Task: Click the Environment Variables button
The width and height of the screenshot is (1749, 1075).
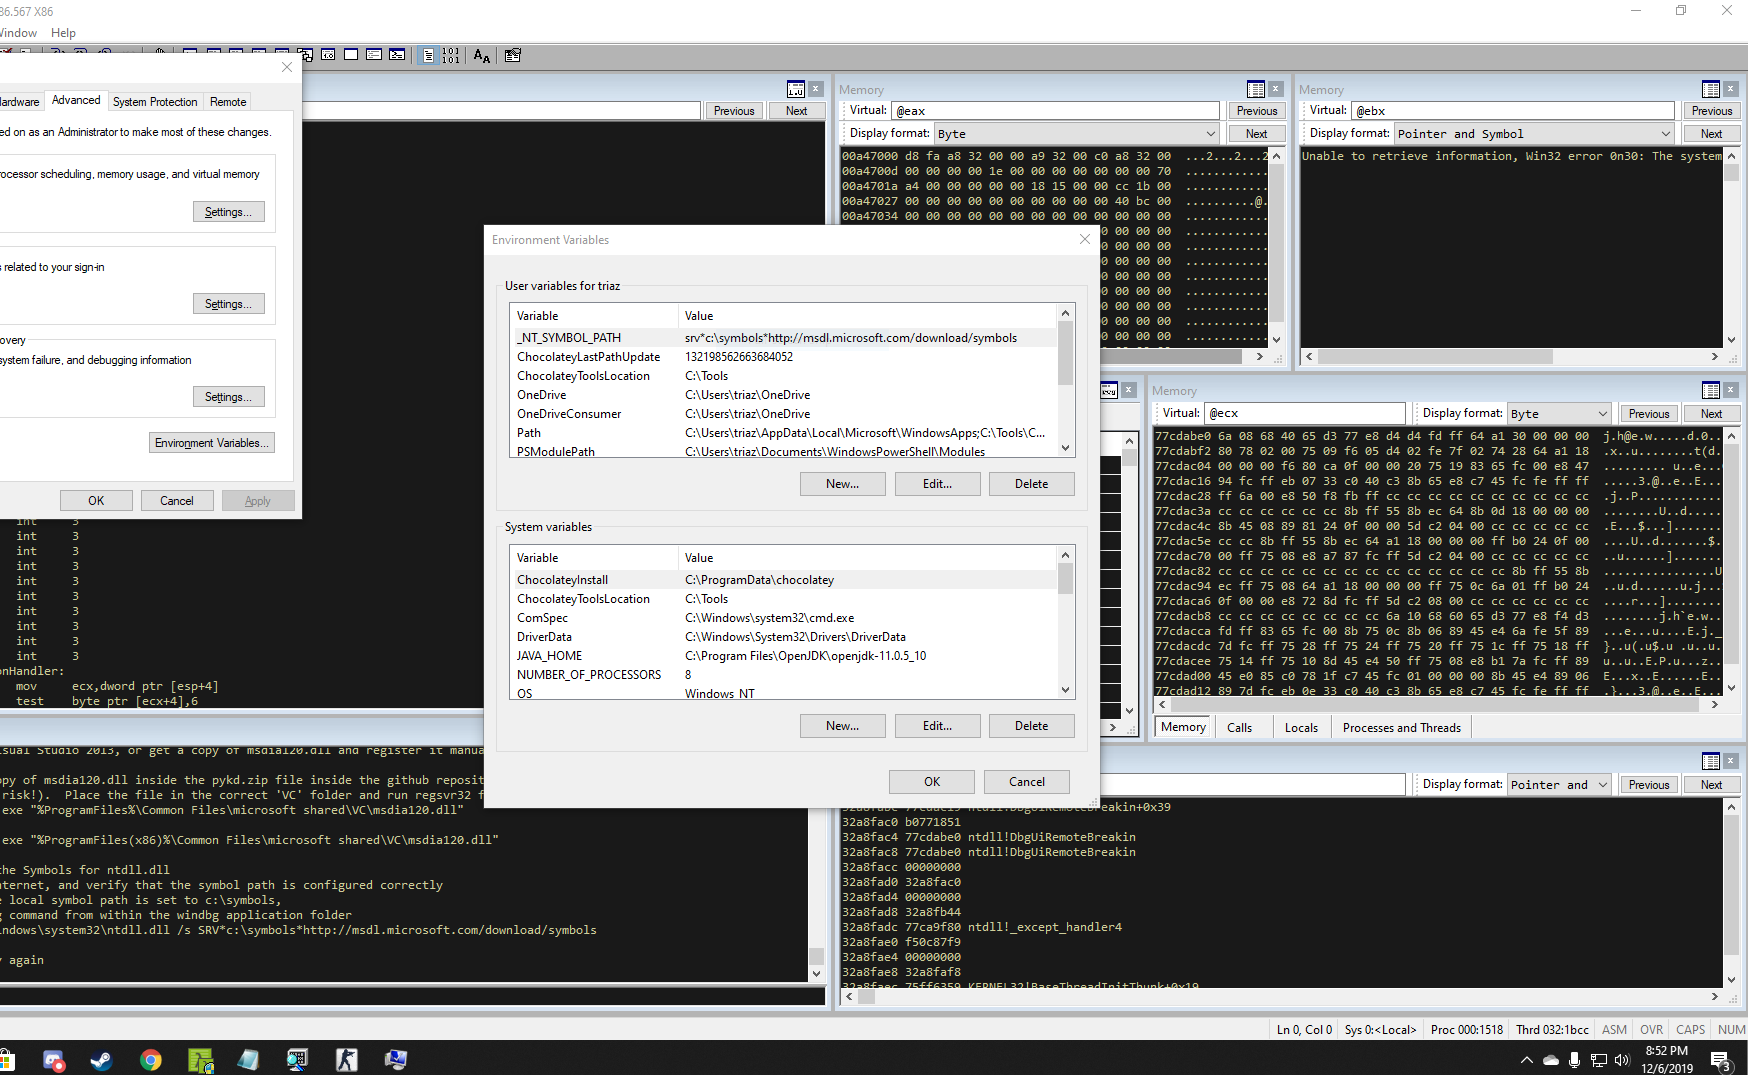Action: click(211, 442)
